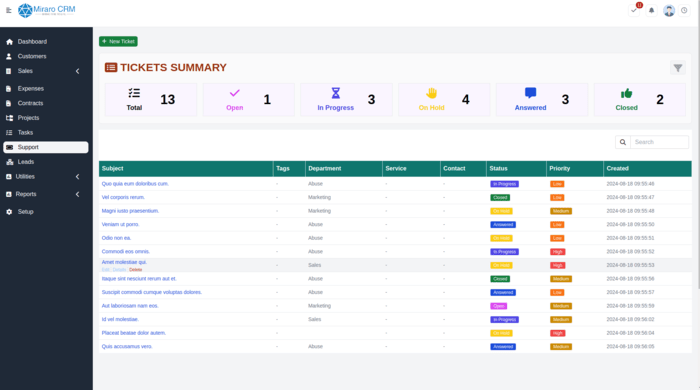The image size is (700, 390).
Task: Click Answered status badge for 'Veniam ut porro.'
Action: (x=503, y=224)
